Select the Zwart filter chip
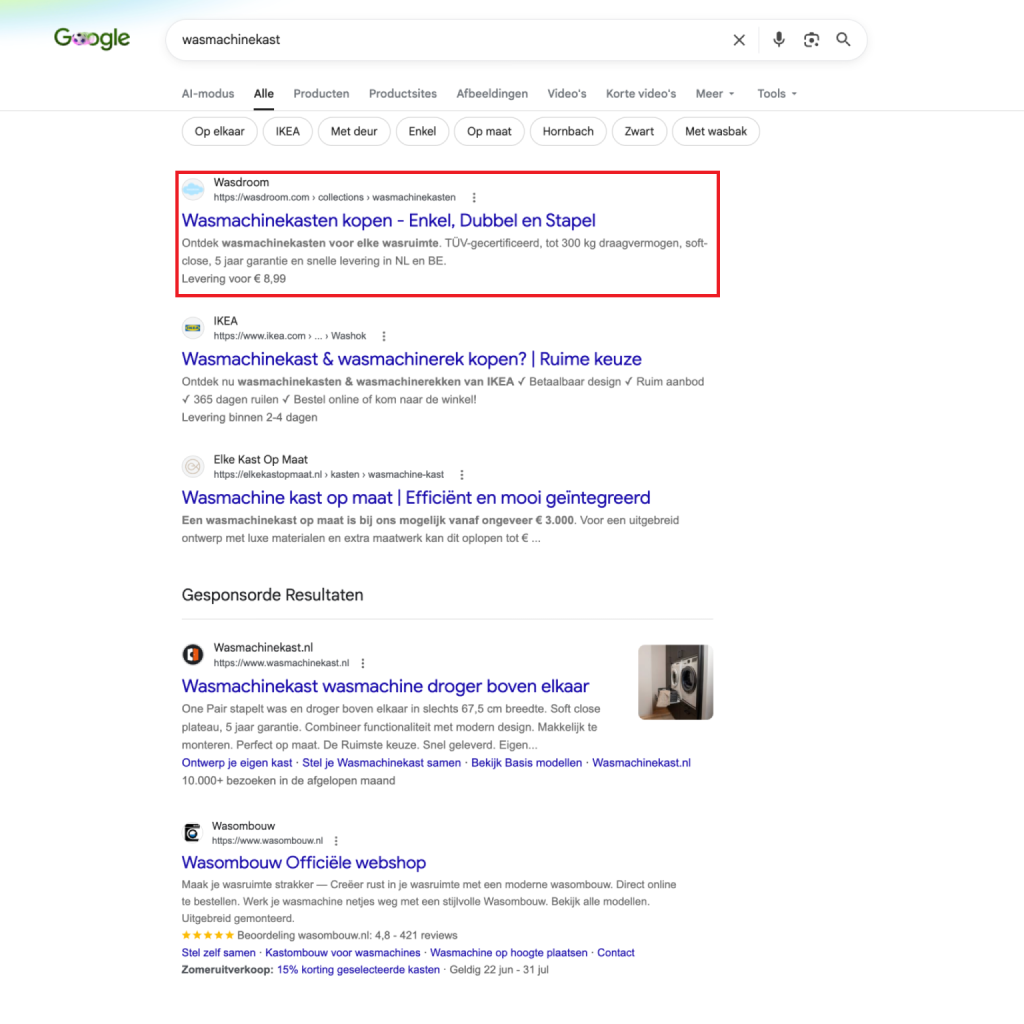1024x1024 pixels. [x=639, y=131]
